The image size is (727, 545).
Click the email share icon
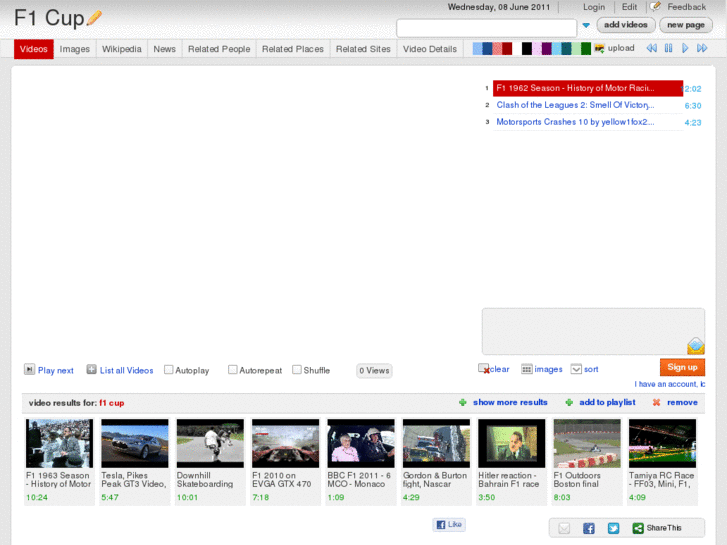(564, 528)
